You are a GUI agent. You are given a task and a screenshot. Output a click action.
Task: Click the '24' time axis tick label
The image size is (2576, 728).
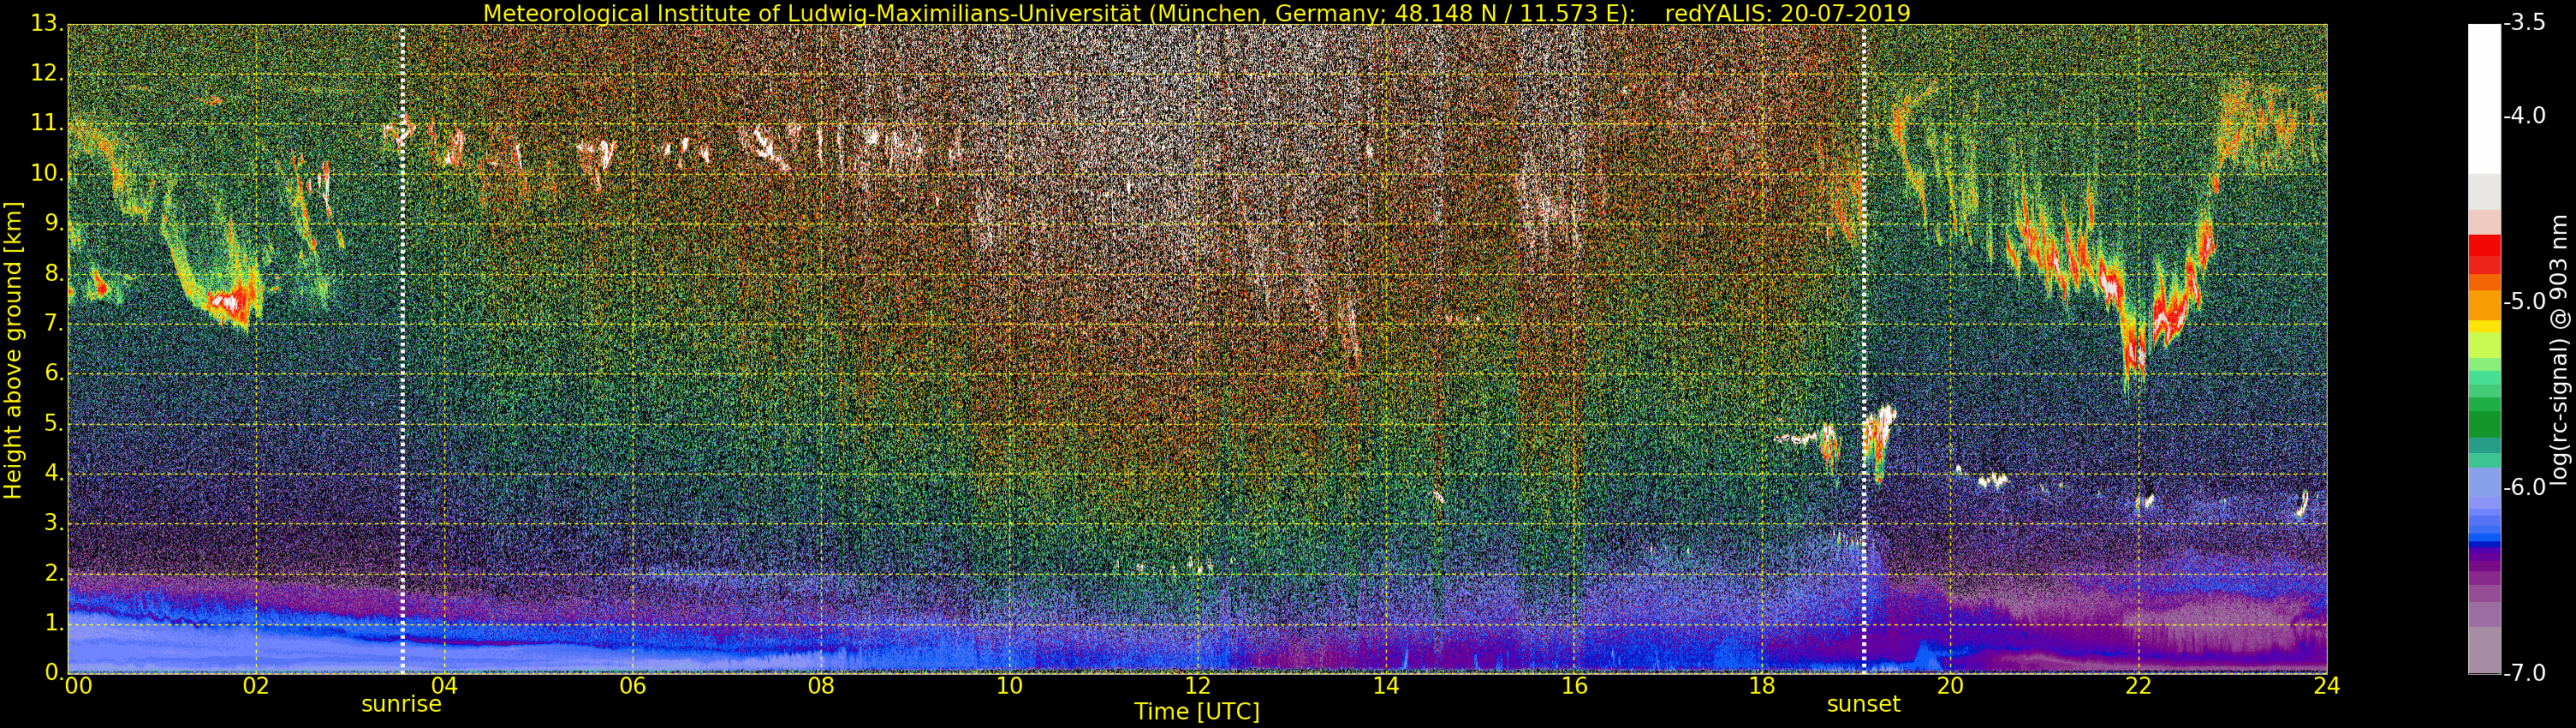[2326, 685]
